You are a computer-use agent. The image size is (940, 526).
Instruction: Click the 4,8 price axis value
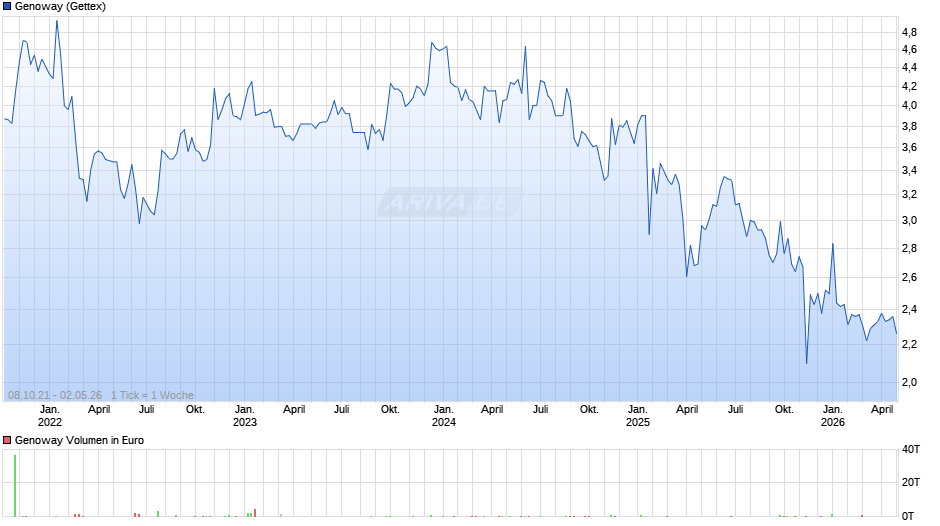click(x=909, y=32)
